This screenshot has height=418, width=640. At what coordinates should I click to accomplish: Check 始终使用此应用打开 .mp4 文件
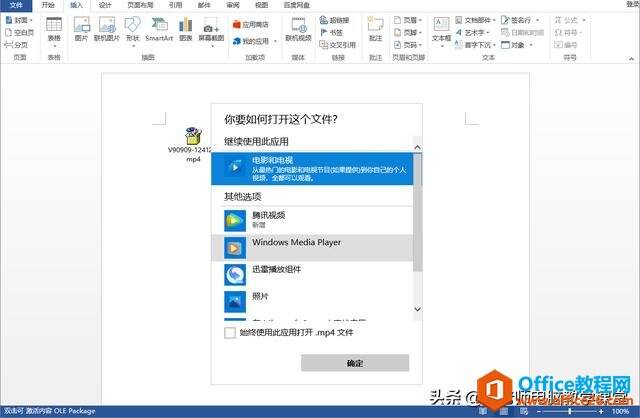(x=230, y=333)
